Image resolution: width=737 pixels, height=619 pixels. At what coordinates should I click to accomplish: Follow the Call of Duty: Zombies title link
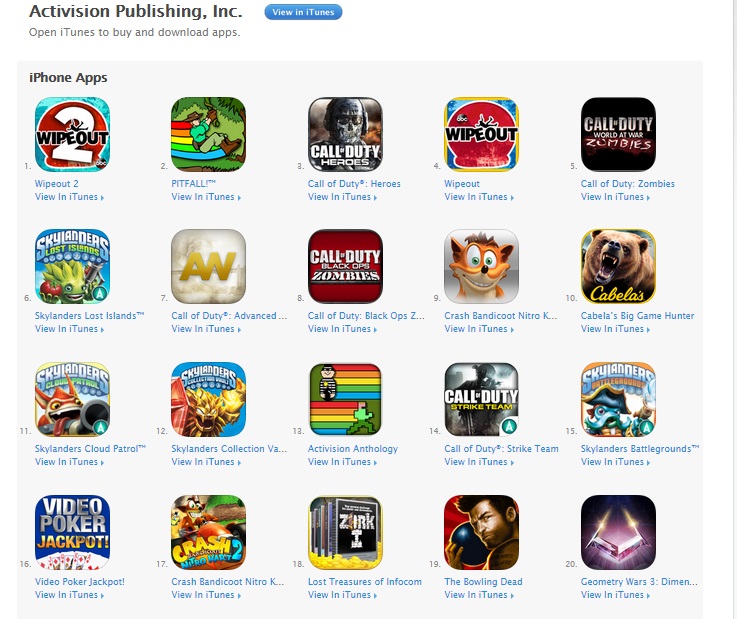(627, 184)
